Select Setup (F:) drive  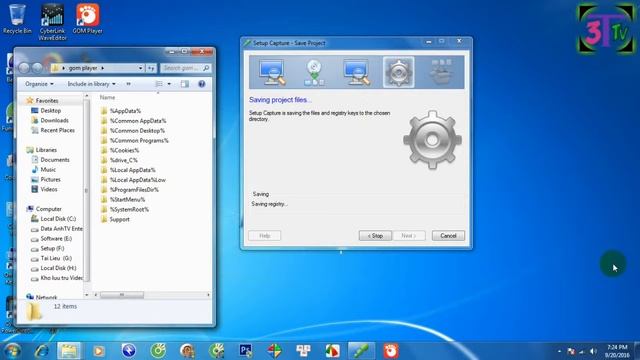click(52, 249)
